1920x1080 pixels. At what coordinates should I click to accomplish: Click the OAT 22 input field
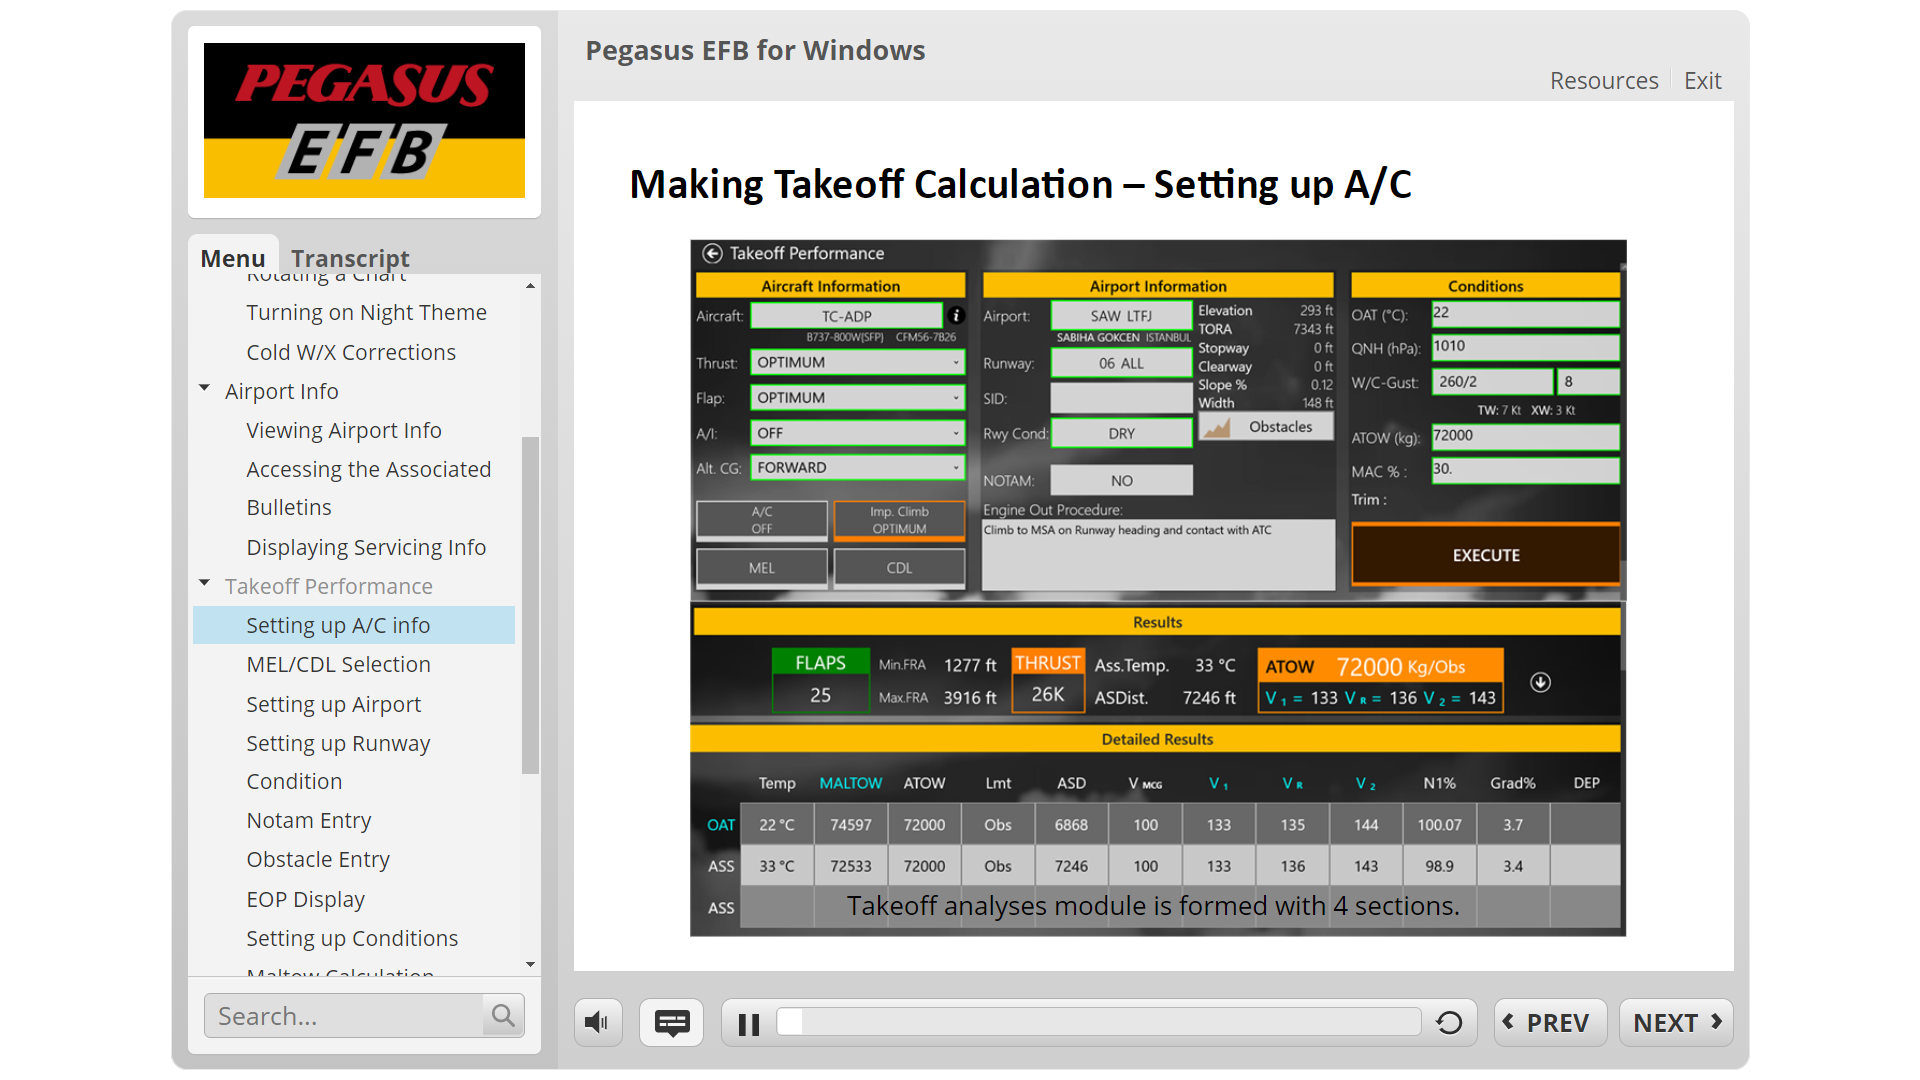(1525, 314)
